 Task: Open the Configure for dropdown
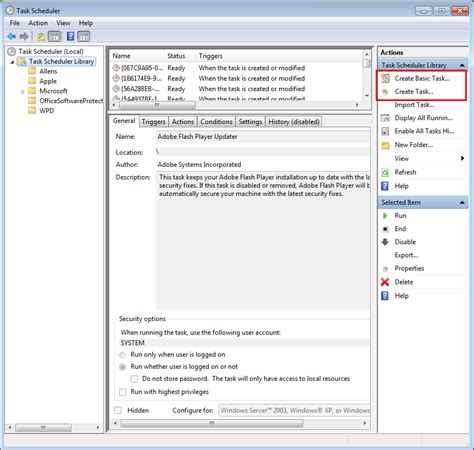click(x=294, y=410)
